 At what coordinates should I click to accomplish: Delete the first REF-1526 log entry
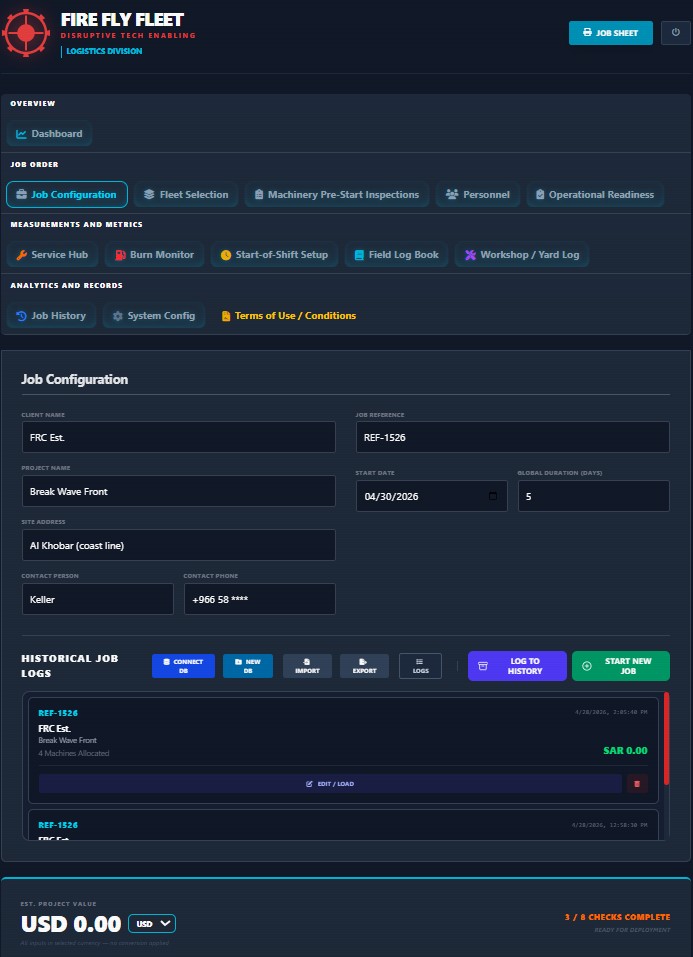point(637,784)
